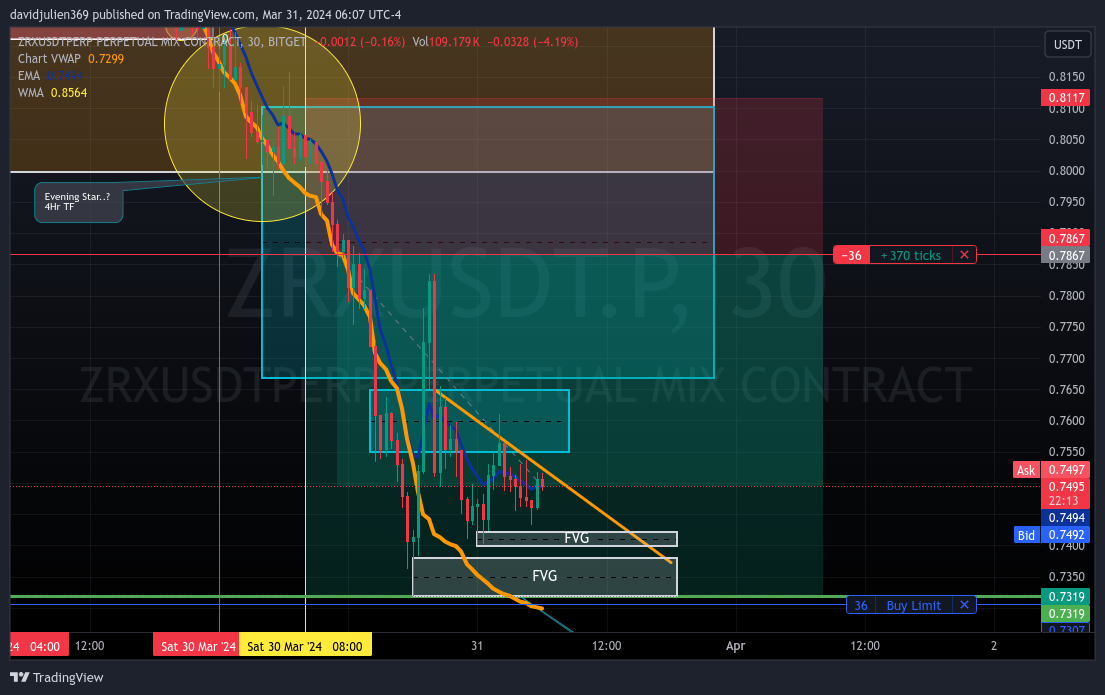Image resolution: width=1105 pixels, height=695 pixels.
Task: Select the Ask price label
Action: point(1026,470)
